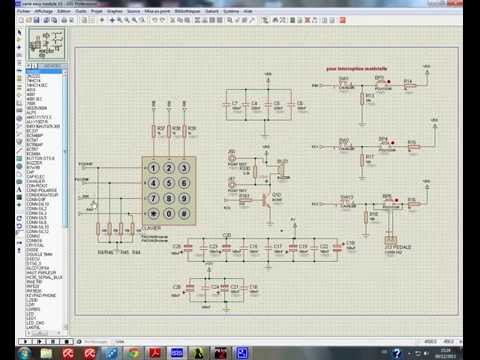Click keypad key 5 on schematic
This screenshot has width=480, height=360.
(169, 183)
